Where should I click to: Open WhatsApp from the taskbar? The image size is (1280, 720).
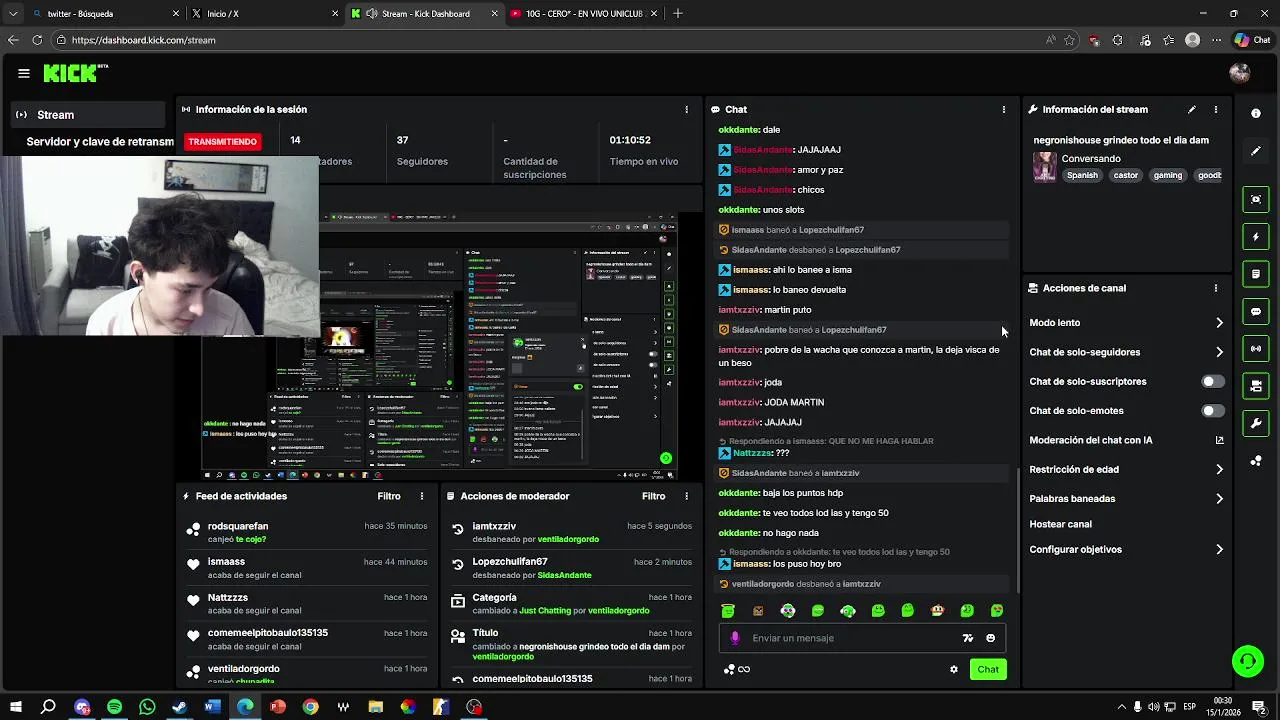tap(147, 707)
